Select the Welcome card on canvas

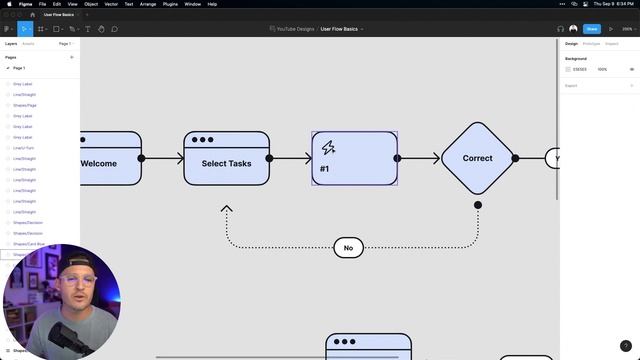111,158
